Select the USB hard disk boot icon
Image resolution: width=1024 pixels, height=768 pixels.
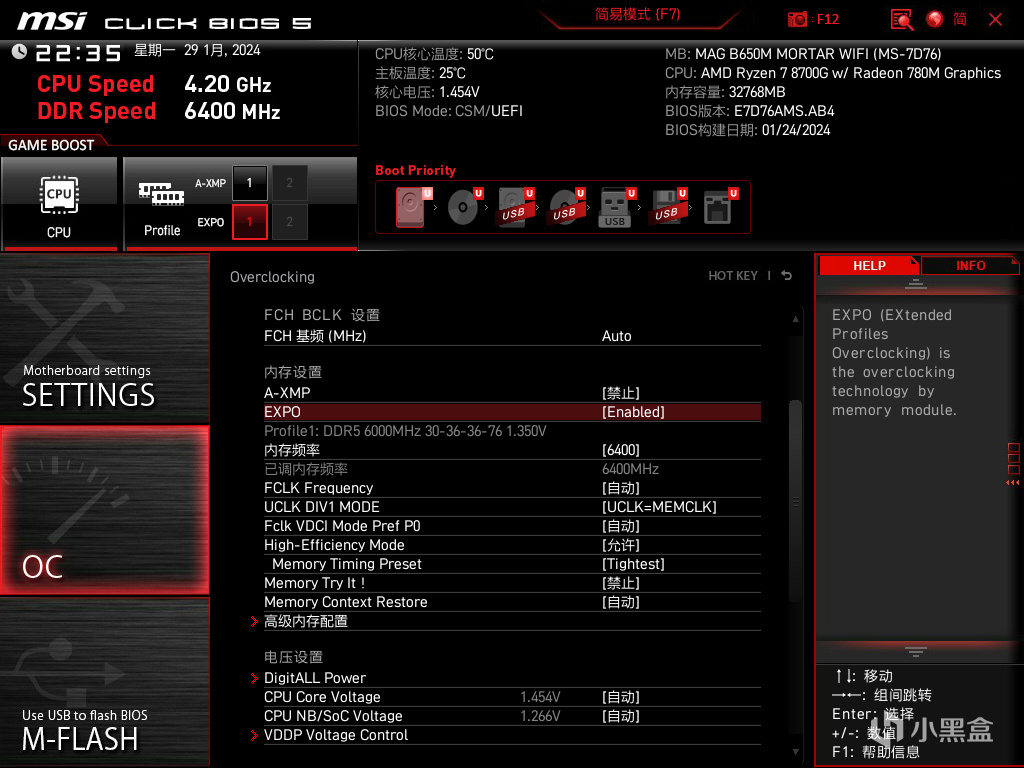pyautogui.click(x=515, y=207)
